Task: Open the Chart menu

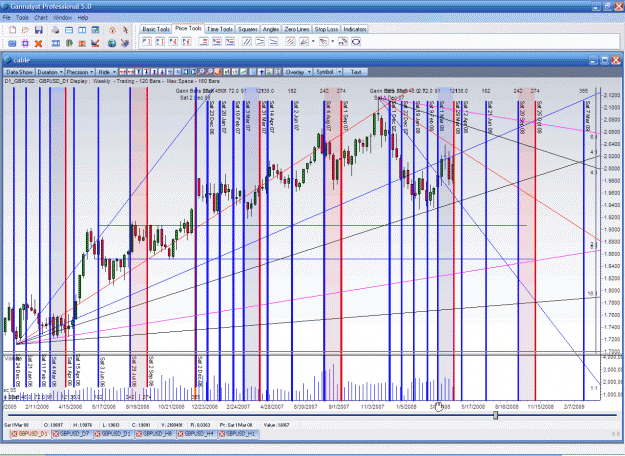Action: coord(41,18)
